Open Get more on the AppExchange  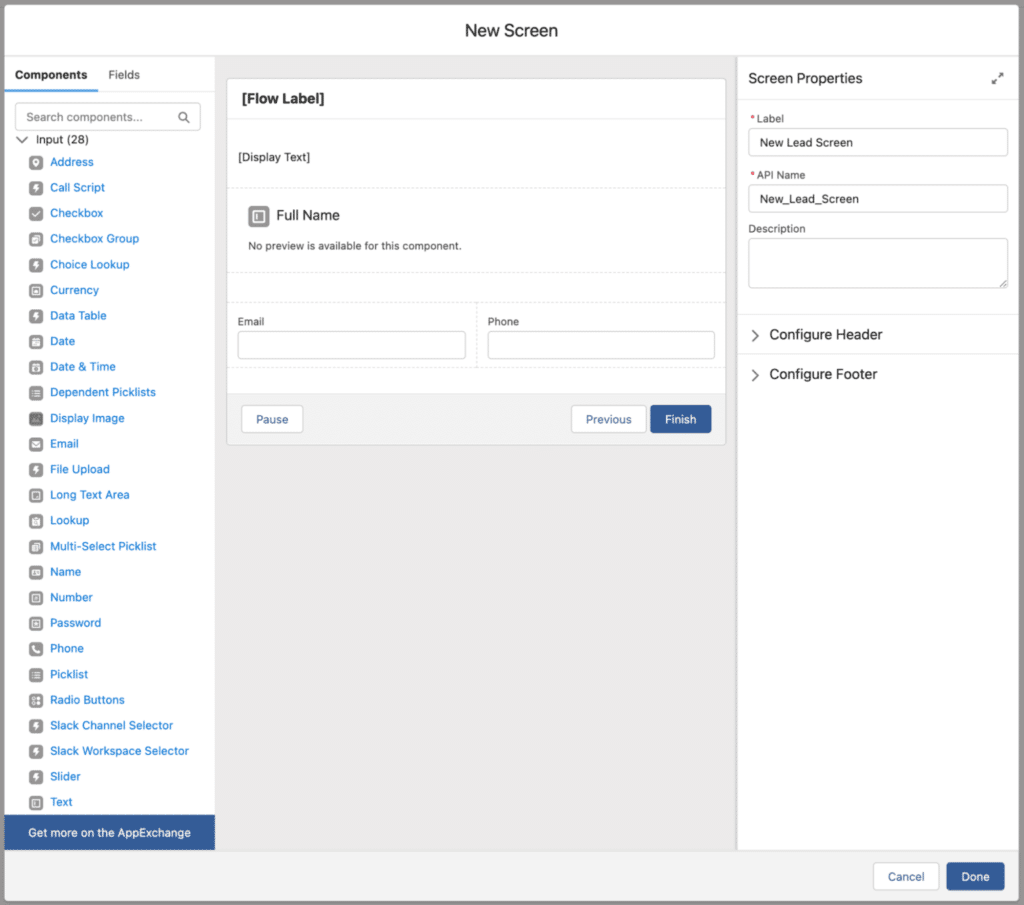point(109,832)
